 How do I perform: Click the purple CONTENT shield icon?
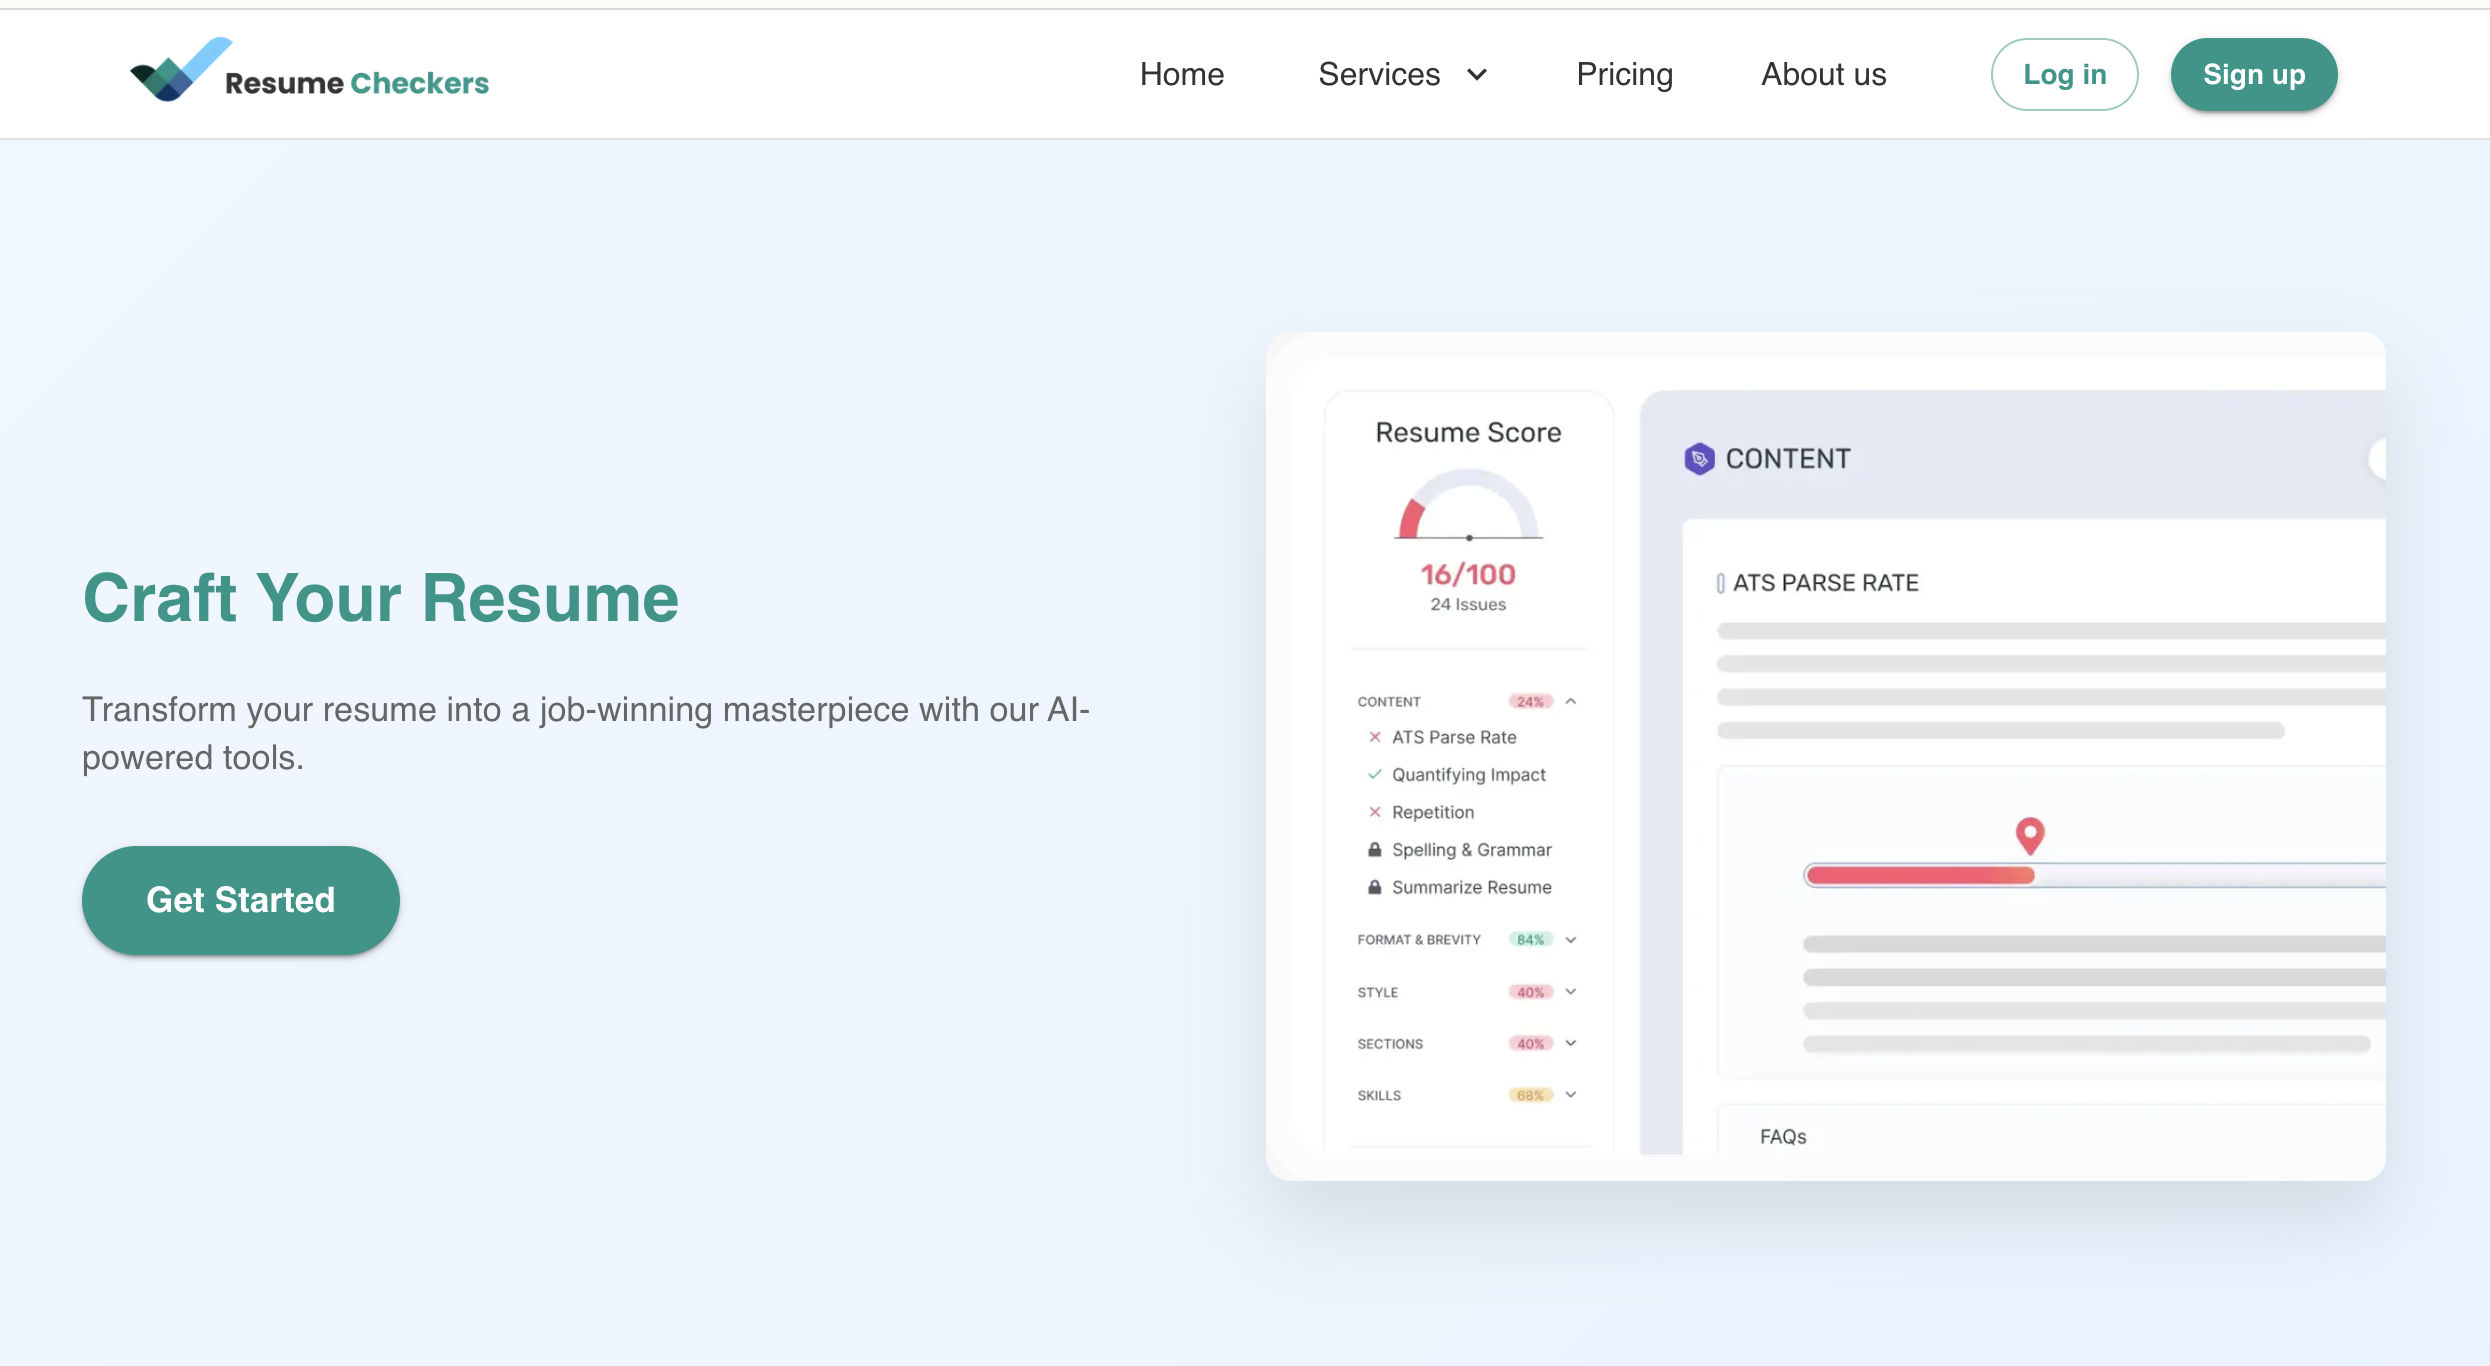click(1698, 459)
